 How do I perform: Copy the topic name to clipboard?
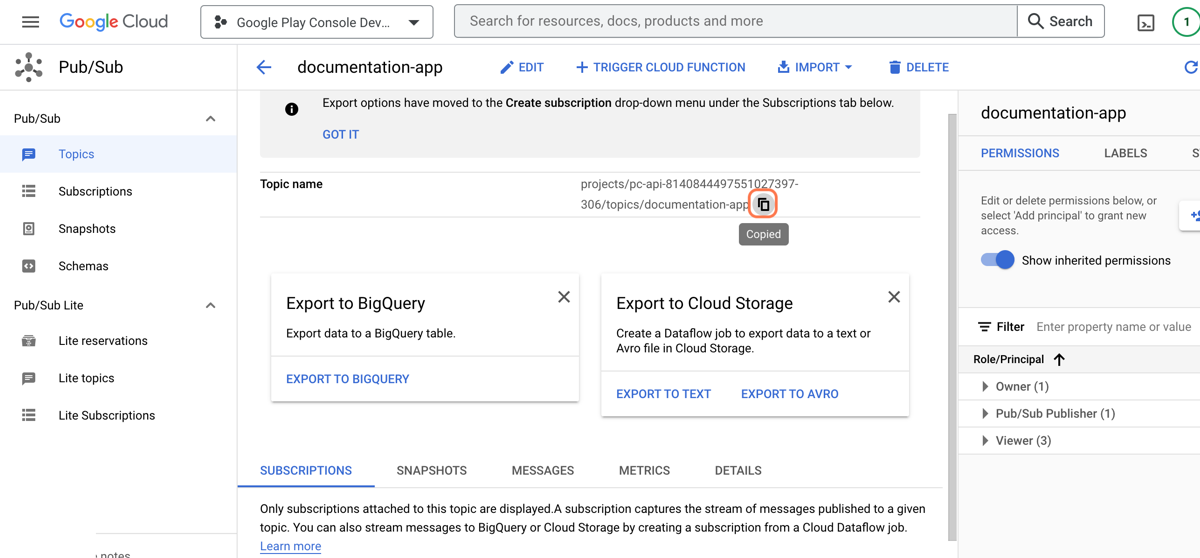(763, 204)
